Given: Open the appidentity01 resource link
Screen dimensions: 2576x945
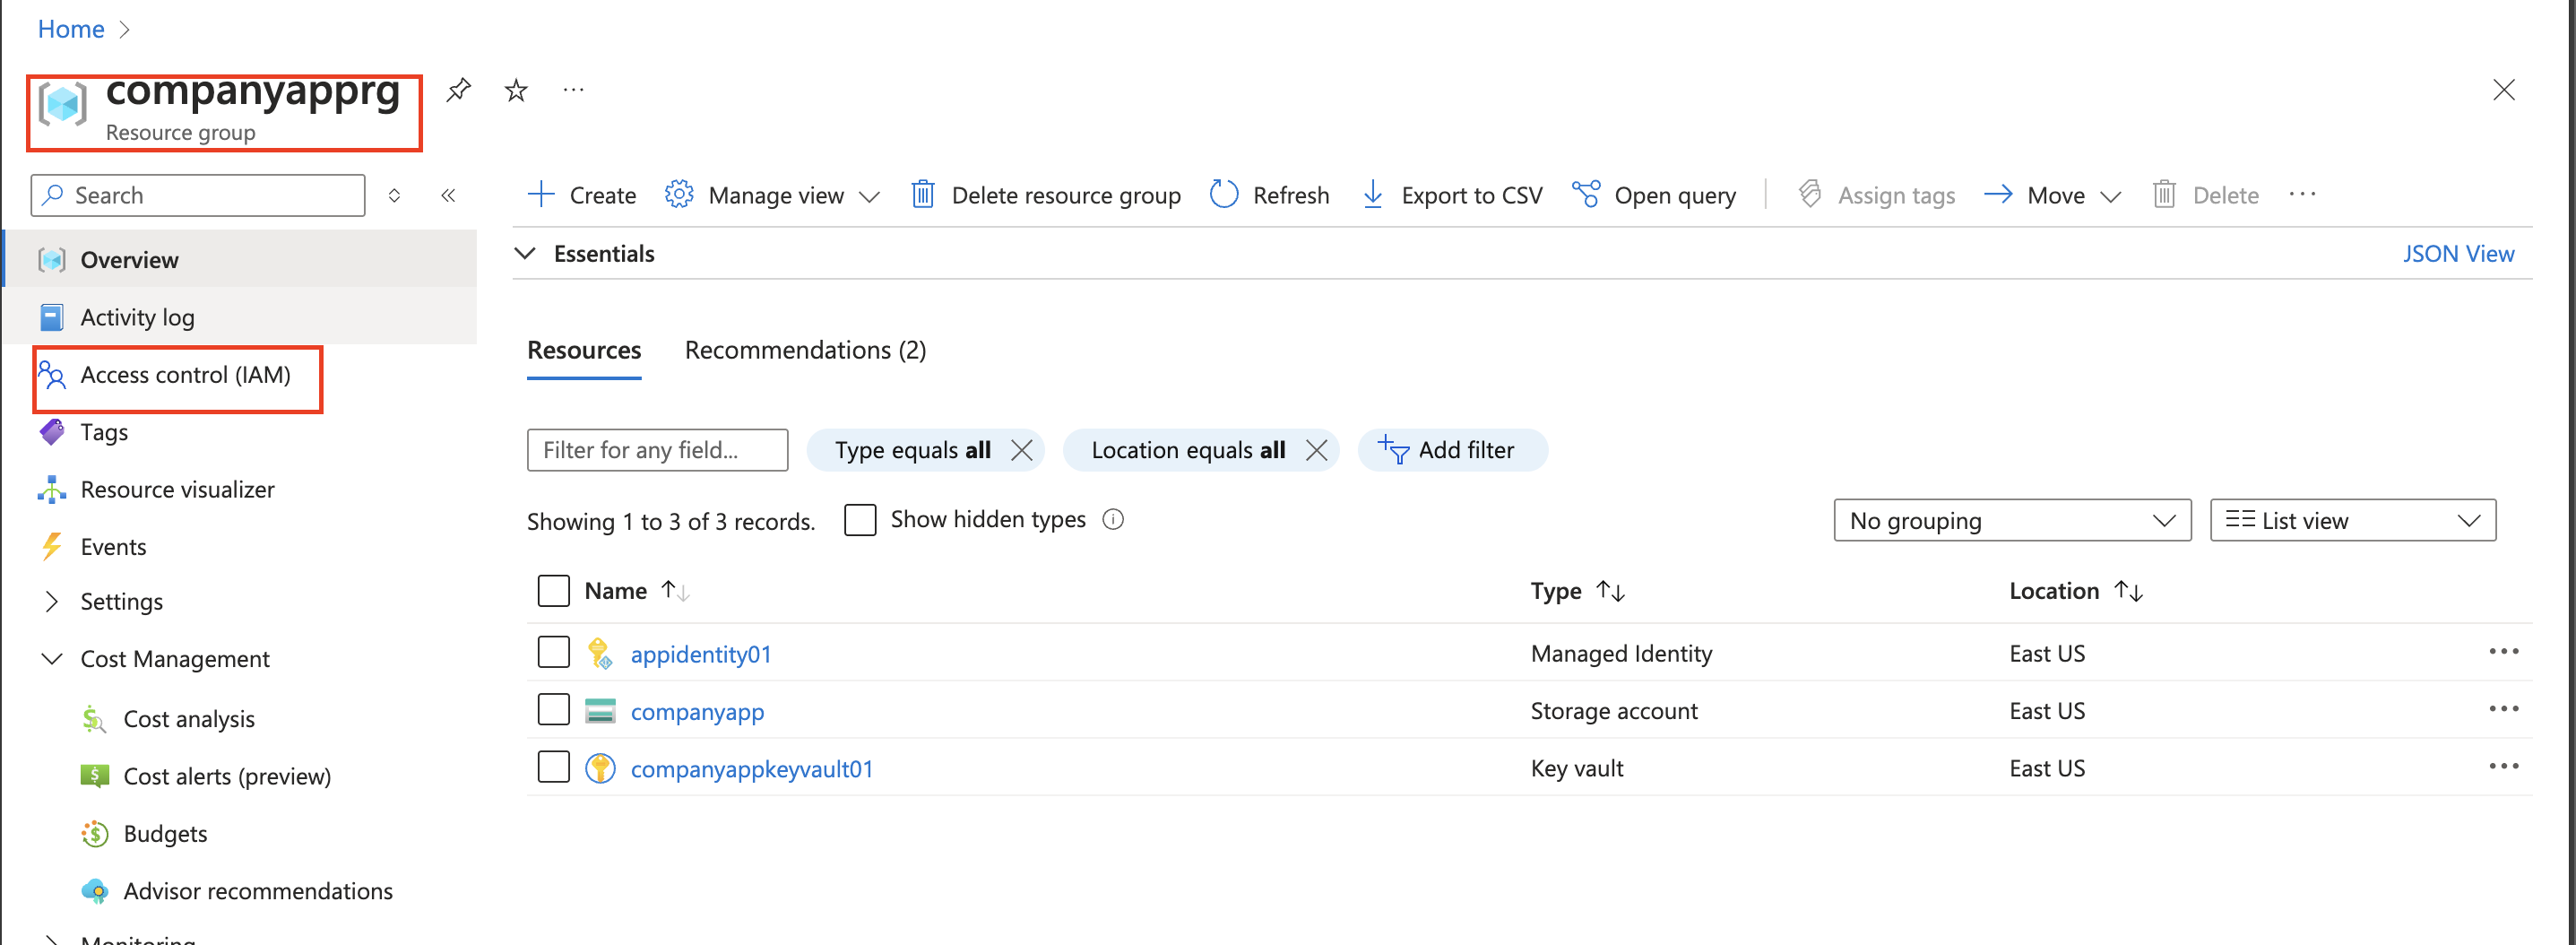Looking at the screenshot, I should [x=701, y=654].
